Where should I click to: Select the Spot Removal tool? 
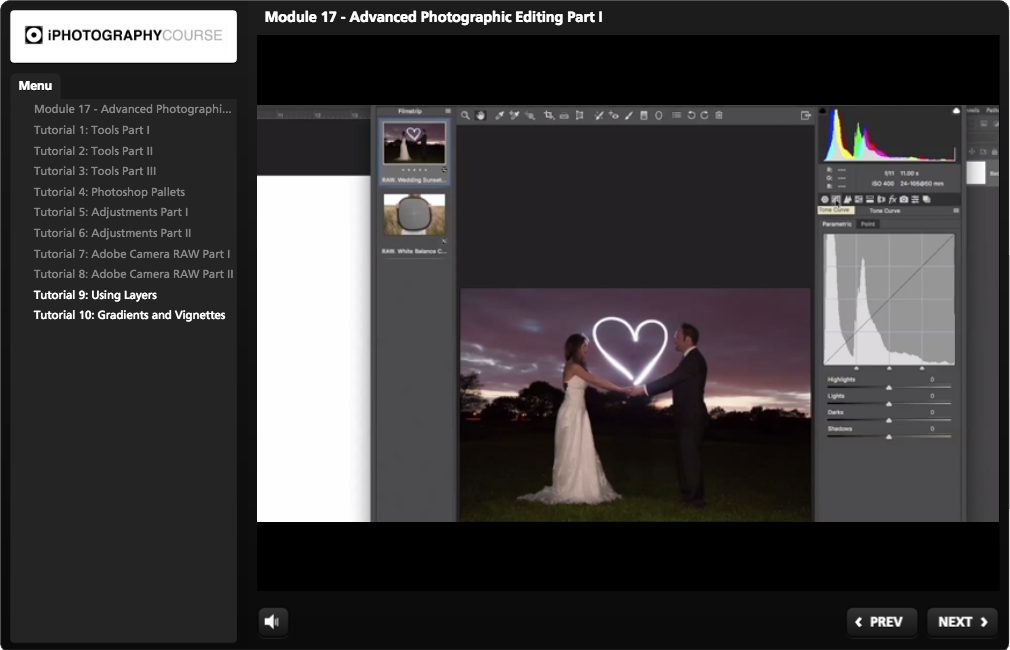[598, 115]
